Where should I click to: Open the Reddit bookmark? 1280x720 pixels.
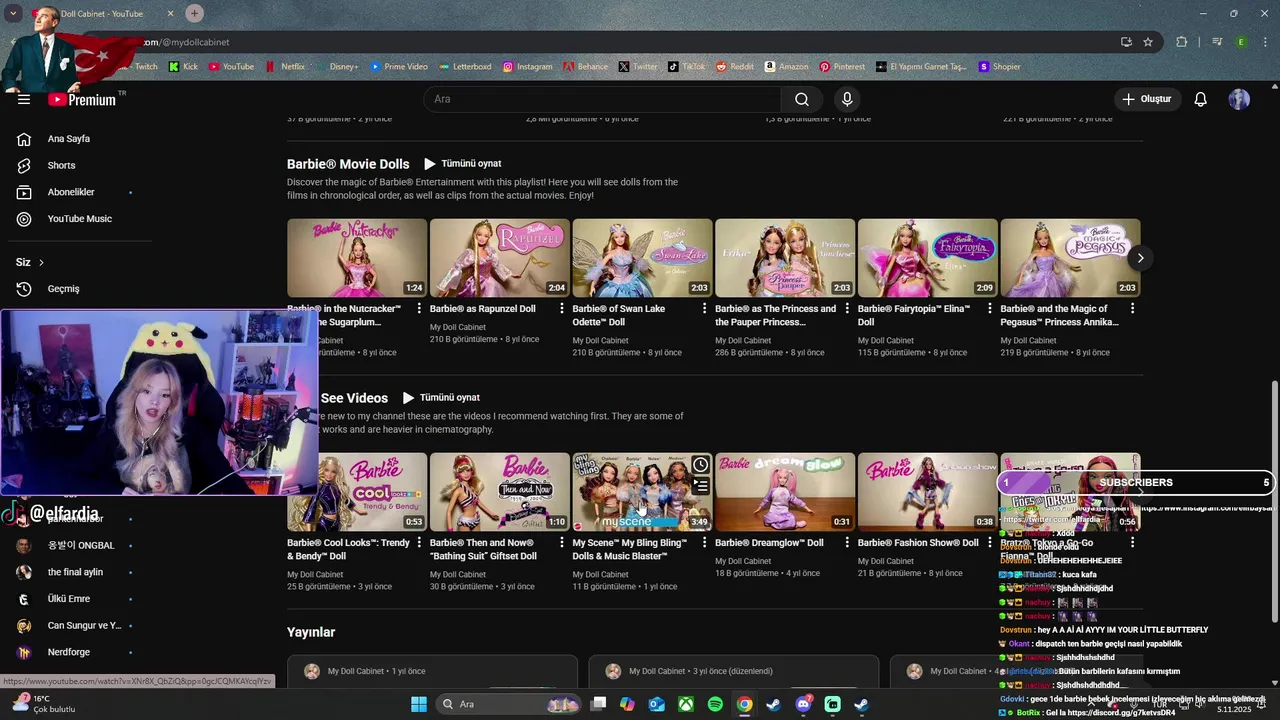(735, 67)
